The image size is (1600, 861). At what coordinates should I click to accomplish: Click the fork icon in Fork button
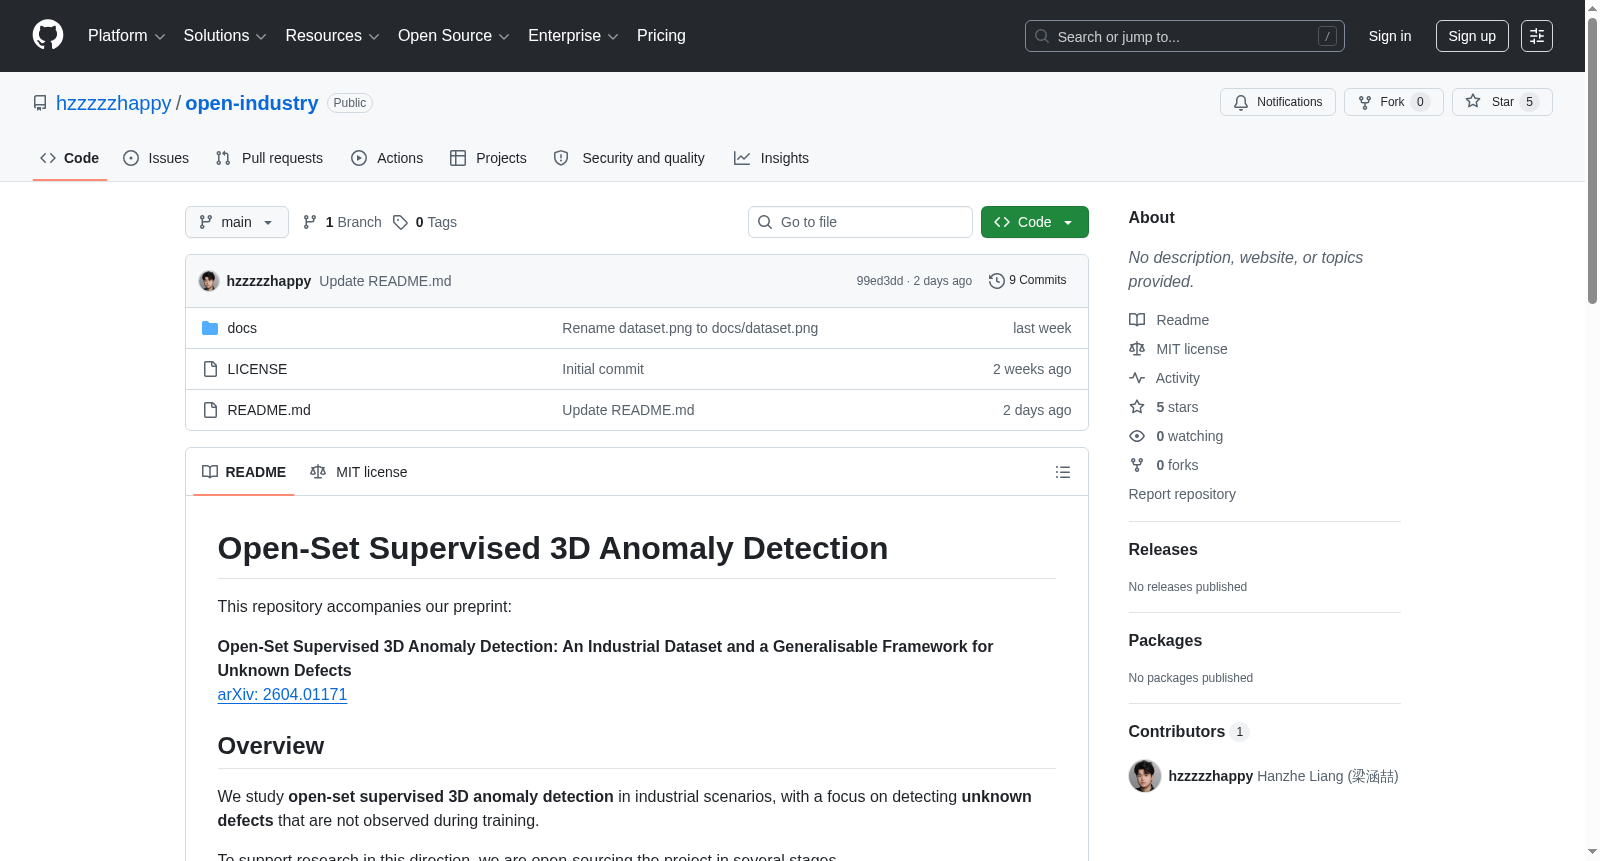[1365, 102]
